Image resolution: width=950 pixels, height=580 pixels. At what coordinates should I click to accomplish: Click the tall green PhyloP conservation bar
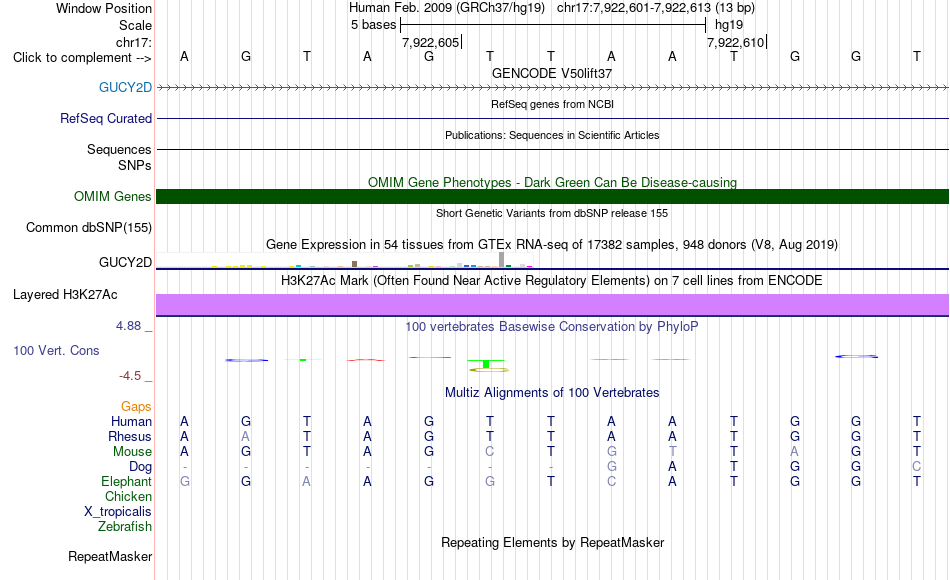486,364
